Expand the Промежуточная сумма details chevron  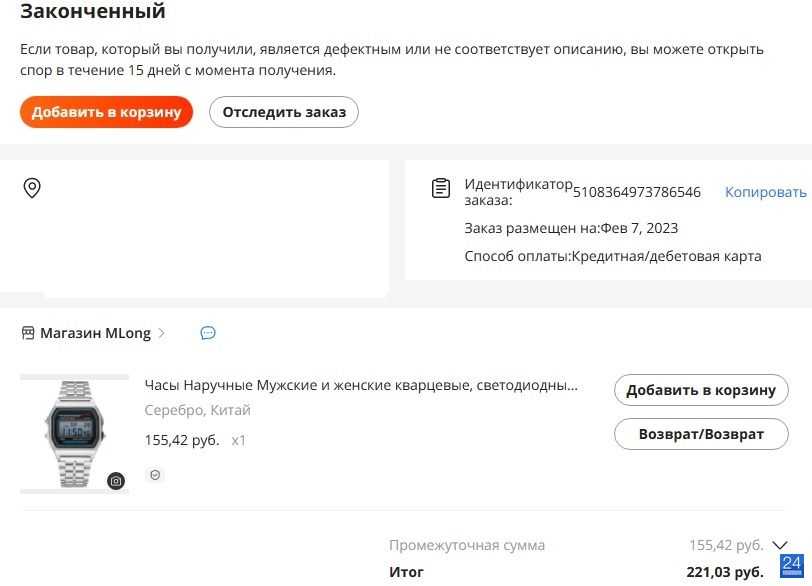[x=780, y=545]
